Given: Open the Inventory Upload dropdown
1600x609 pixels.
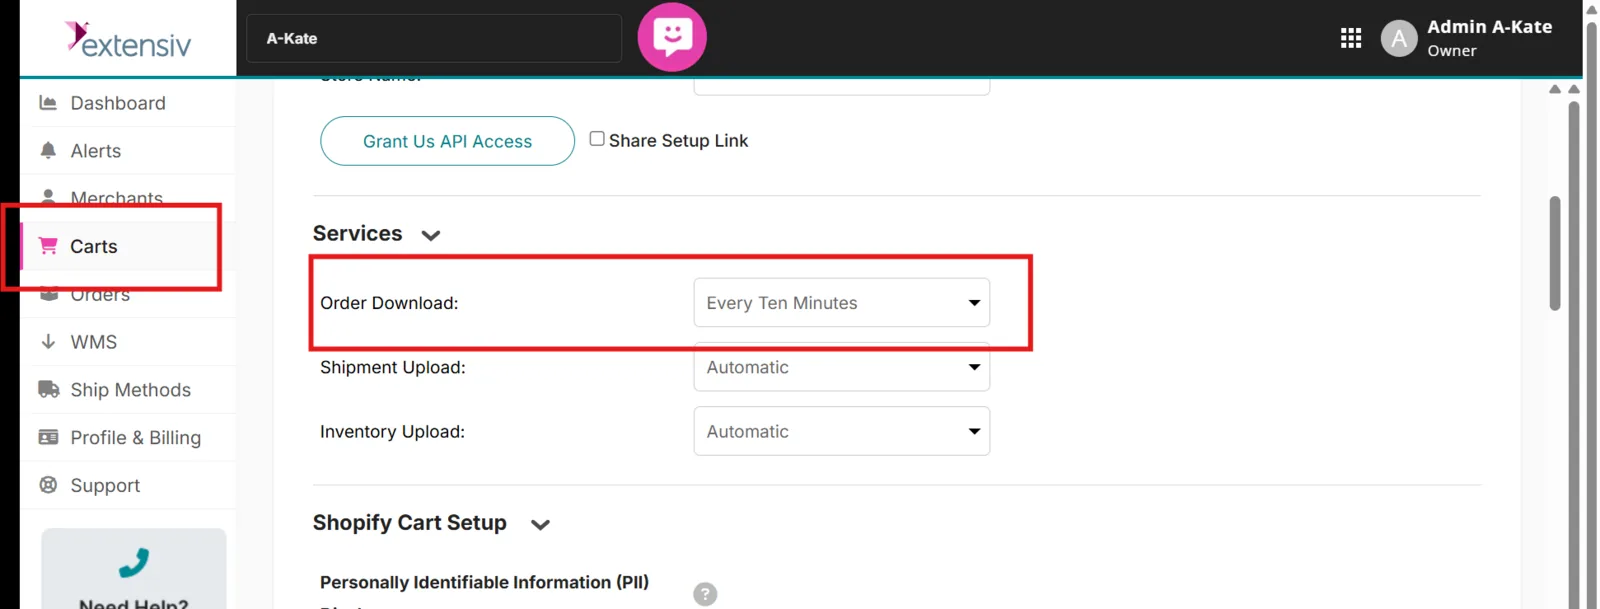Looking at the screenshot, I should click(x=842, y=431).
